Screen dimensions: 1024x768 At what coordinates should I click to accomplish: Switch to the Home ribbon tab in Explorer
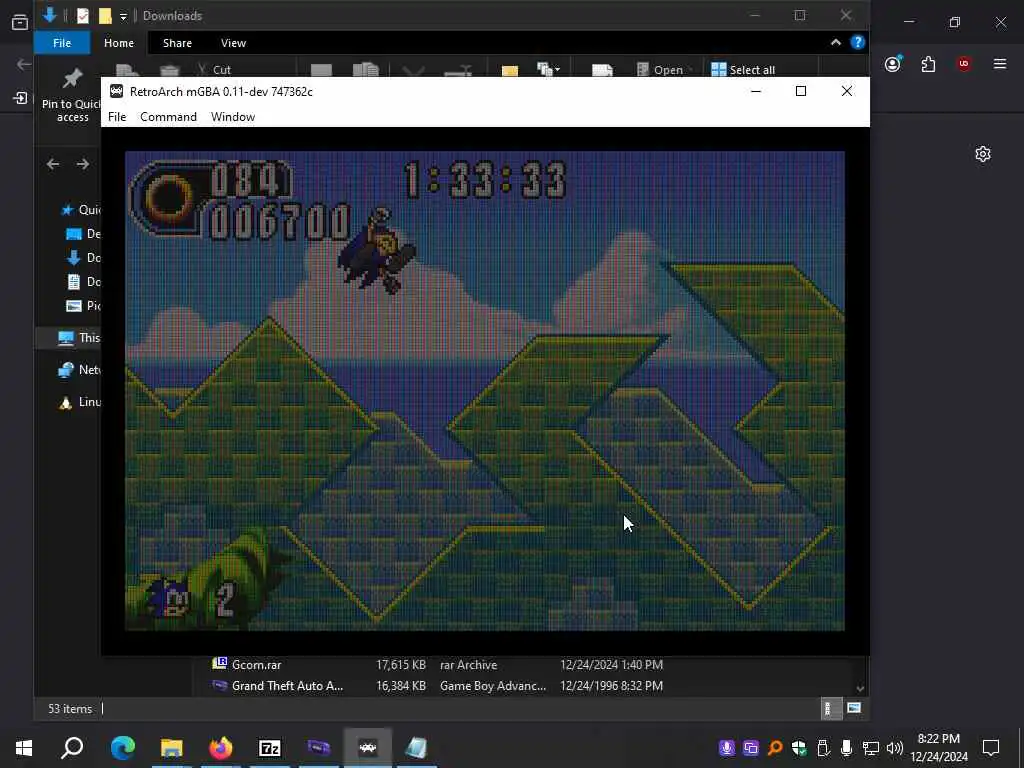coord(119,43)
